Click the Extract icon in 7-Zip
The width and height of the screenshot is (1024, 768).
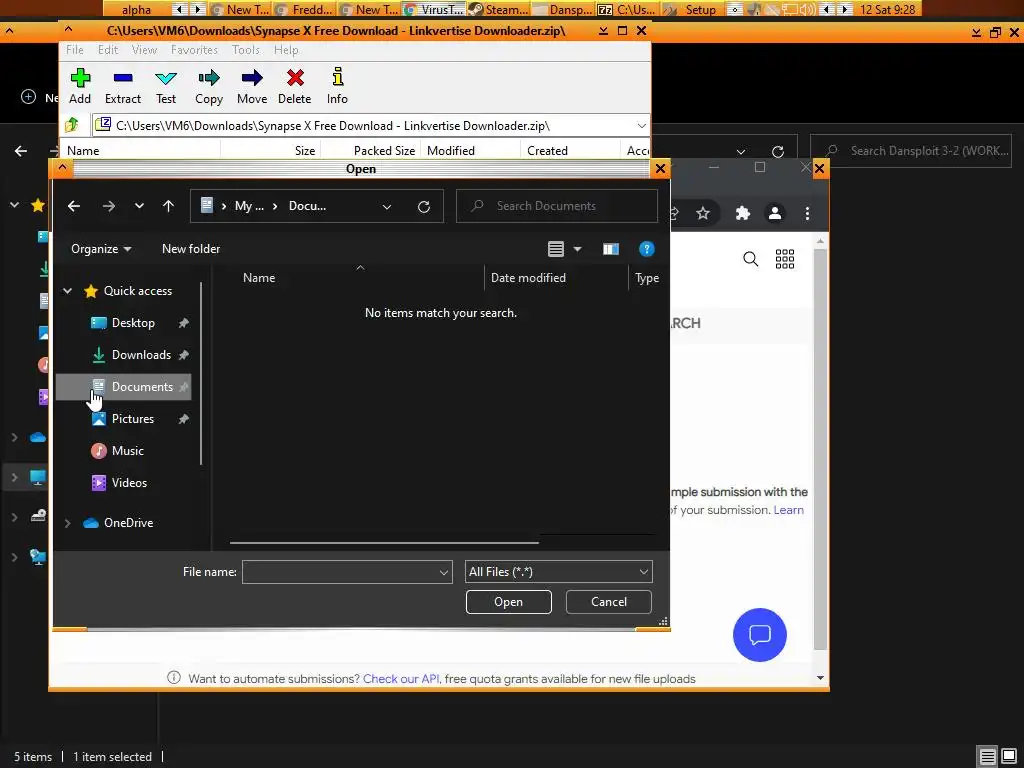[x=123, y=78]
